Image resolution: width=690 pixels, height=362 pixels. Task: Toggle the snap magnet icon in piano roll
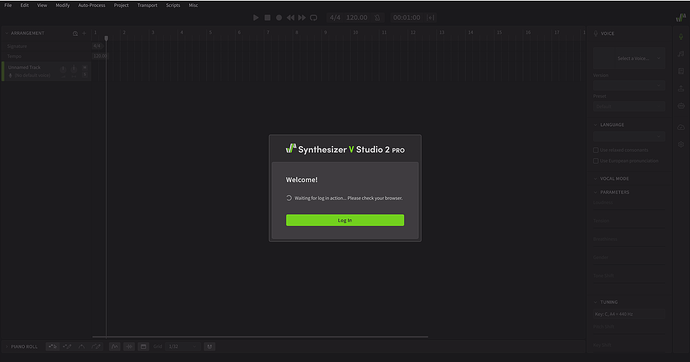pos(209,347)
